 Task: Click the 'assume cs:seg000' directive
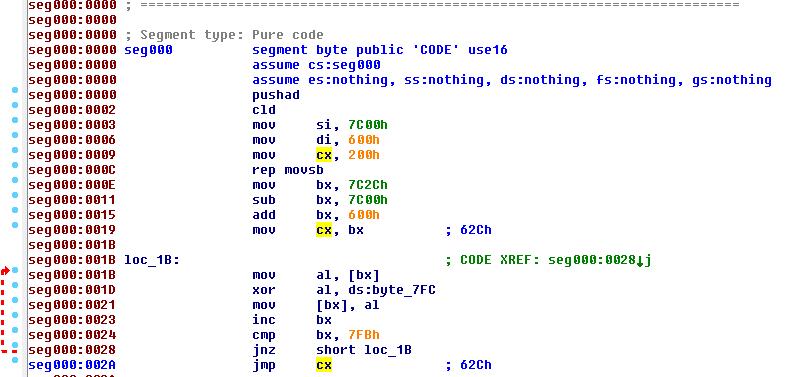[x=316, y=65]
